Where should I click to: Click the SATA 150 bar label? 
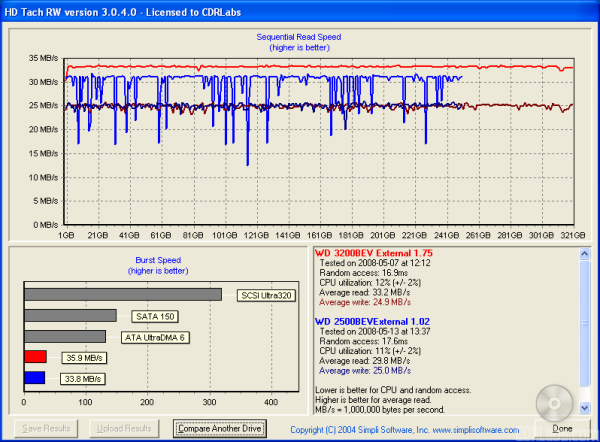click(155, 316)
